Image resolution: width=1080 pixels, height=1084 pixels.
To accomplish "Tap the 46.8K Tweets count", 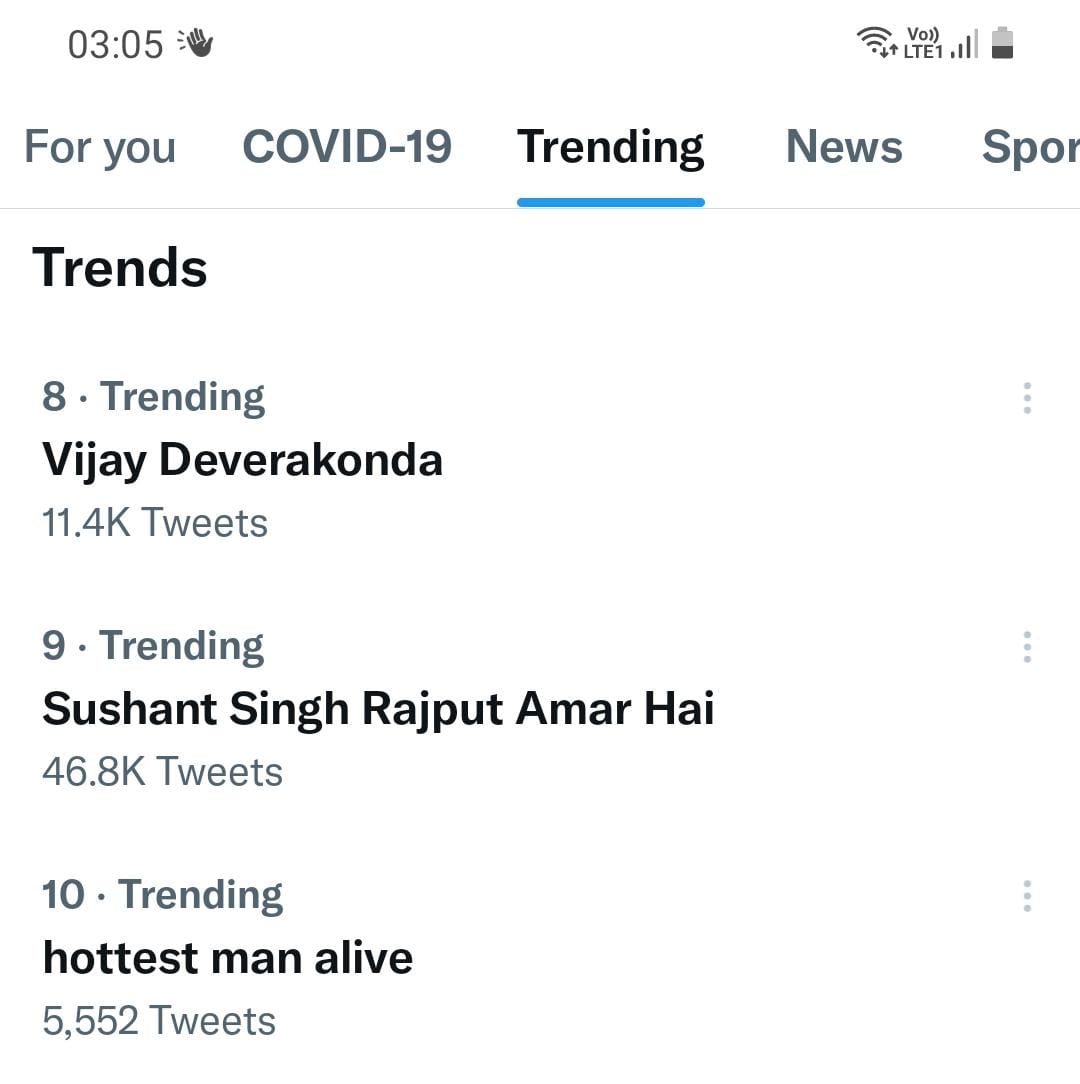I will [x=162, y=772].
